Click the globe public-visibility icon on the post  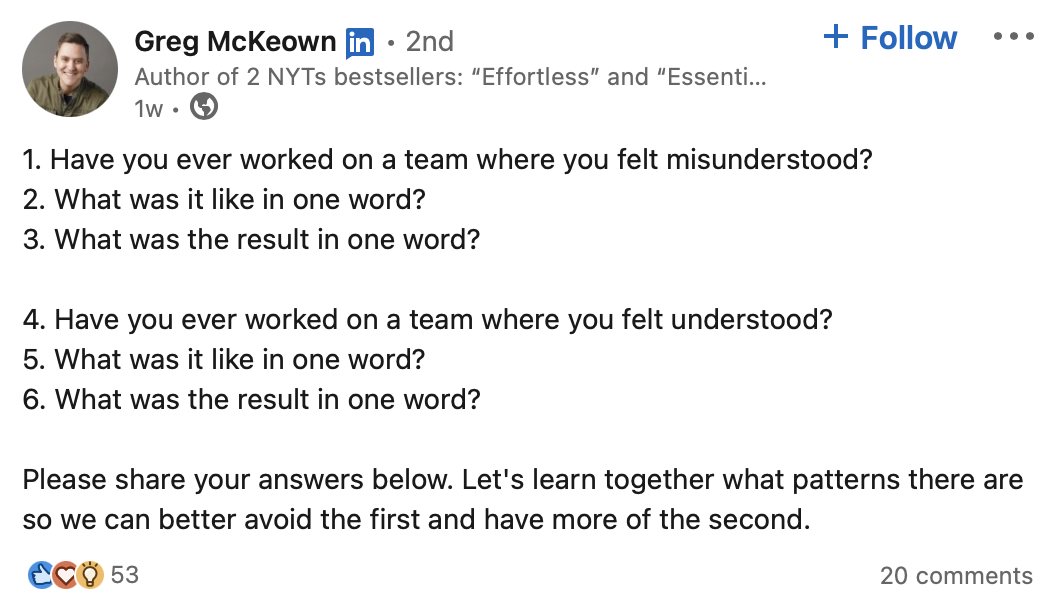[x=206, y=110]
